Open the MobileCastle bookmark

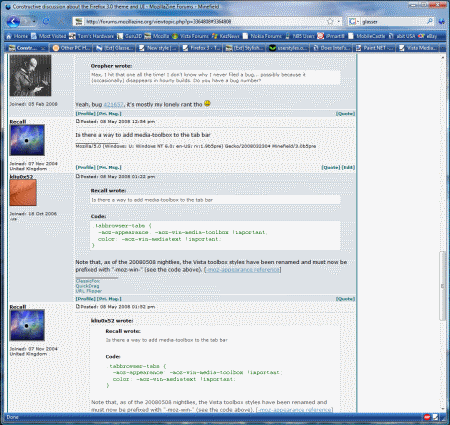point(367,36)
